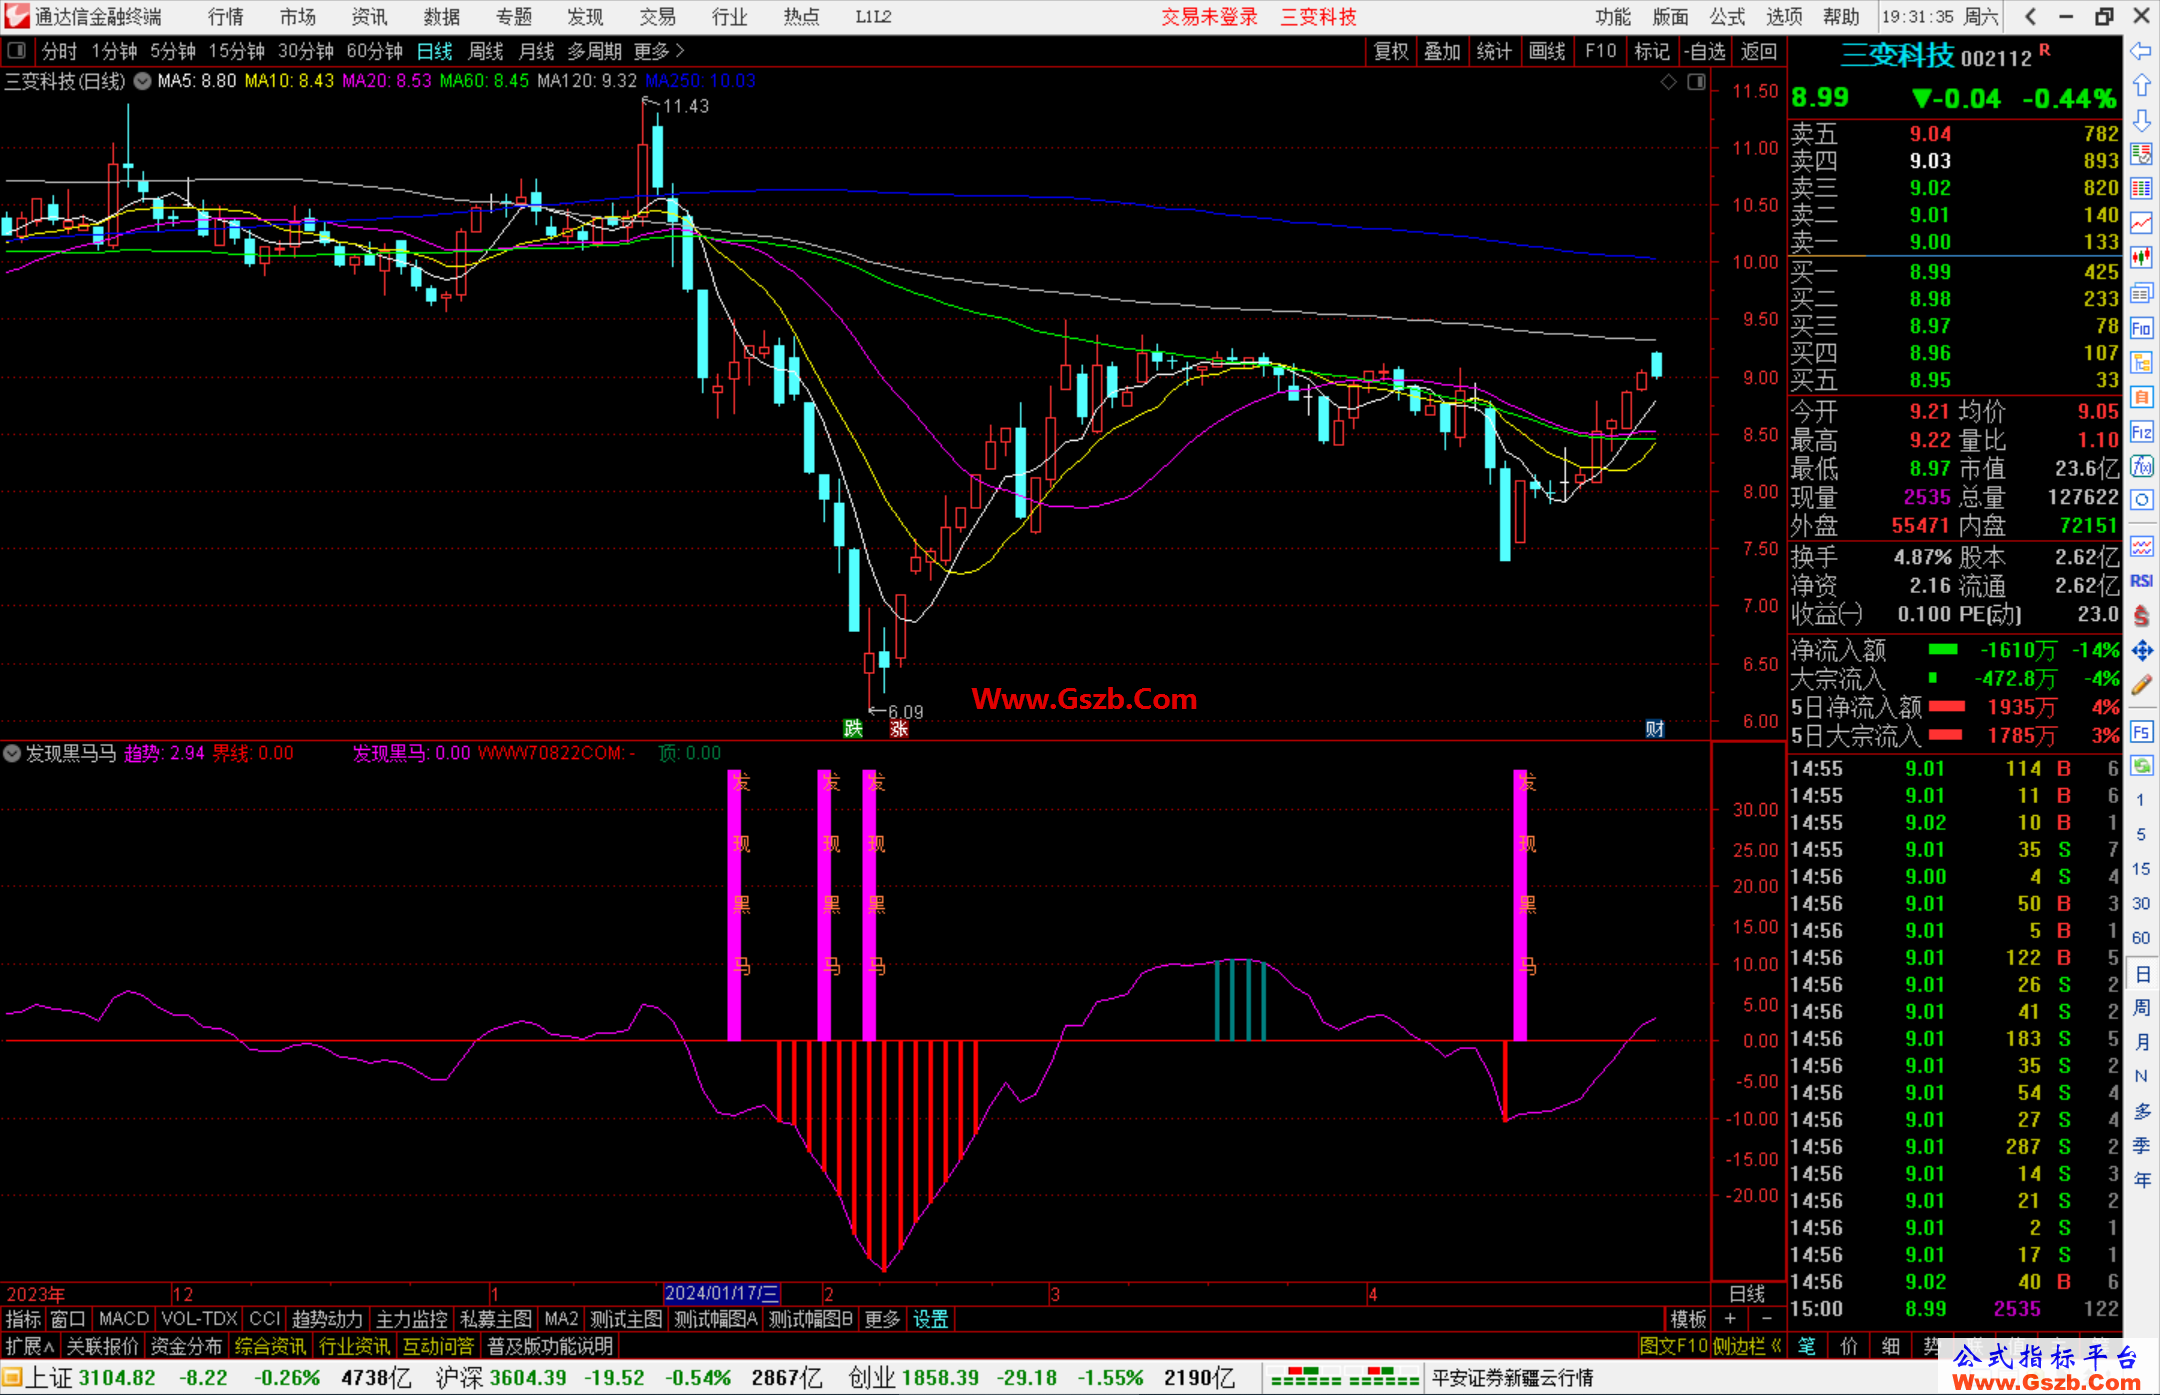Click the 叠加 overlay button
The image size is (2160, 1395).
[x=1443, y=51]
